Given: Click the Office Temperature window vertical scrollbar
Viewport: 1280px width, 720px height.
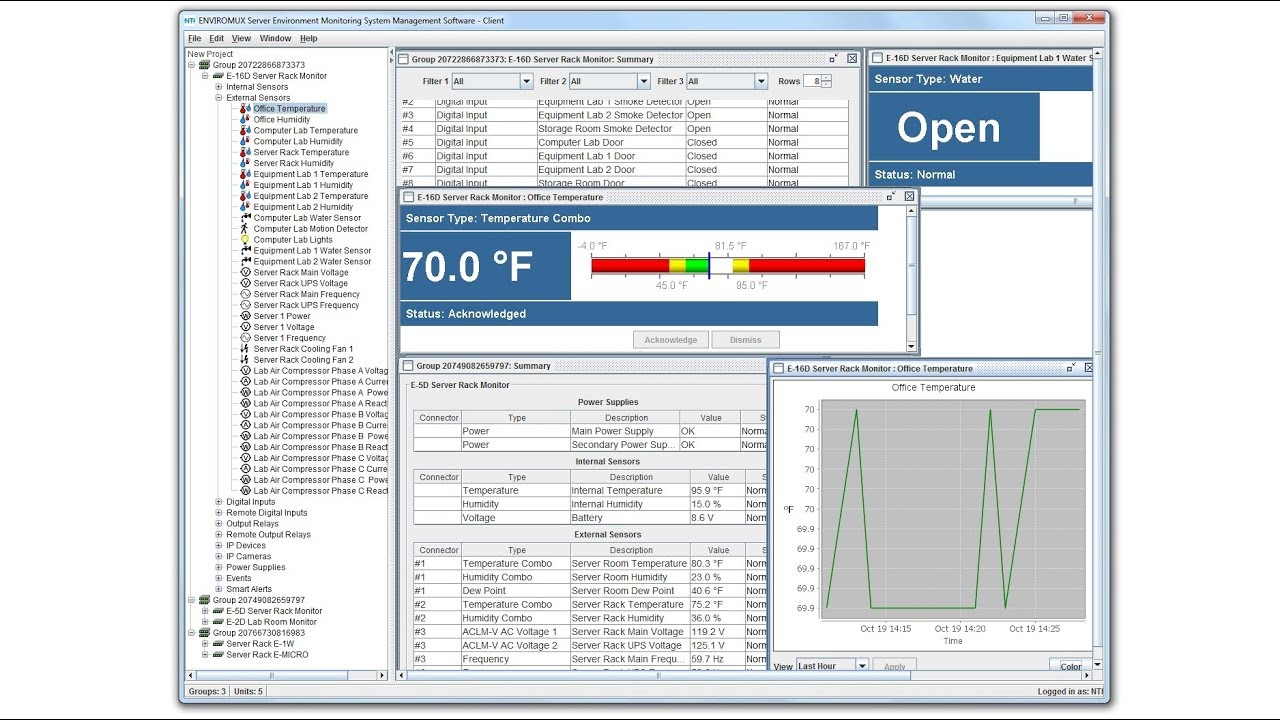Looking at the screenshot, I should coord(911,279).
